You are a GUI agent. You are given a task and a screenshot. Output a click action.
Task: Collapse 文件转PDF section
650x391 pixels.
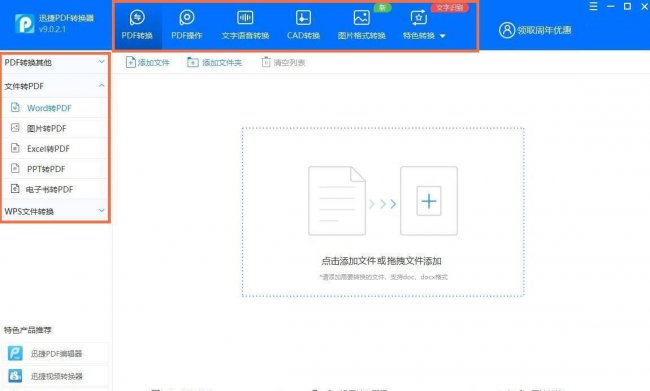click(x=55, y=86)
